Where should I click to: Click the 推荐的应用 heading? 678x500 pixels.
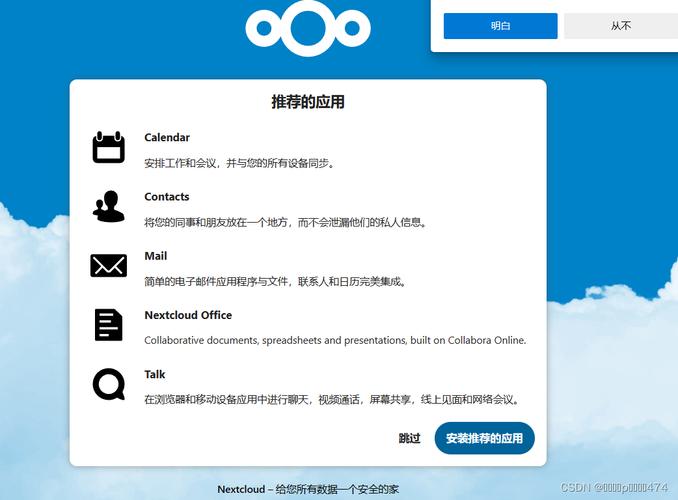[x=308, y=102]
